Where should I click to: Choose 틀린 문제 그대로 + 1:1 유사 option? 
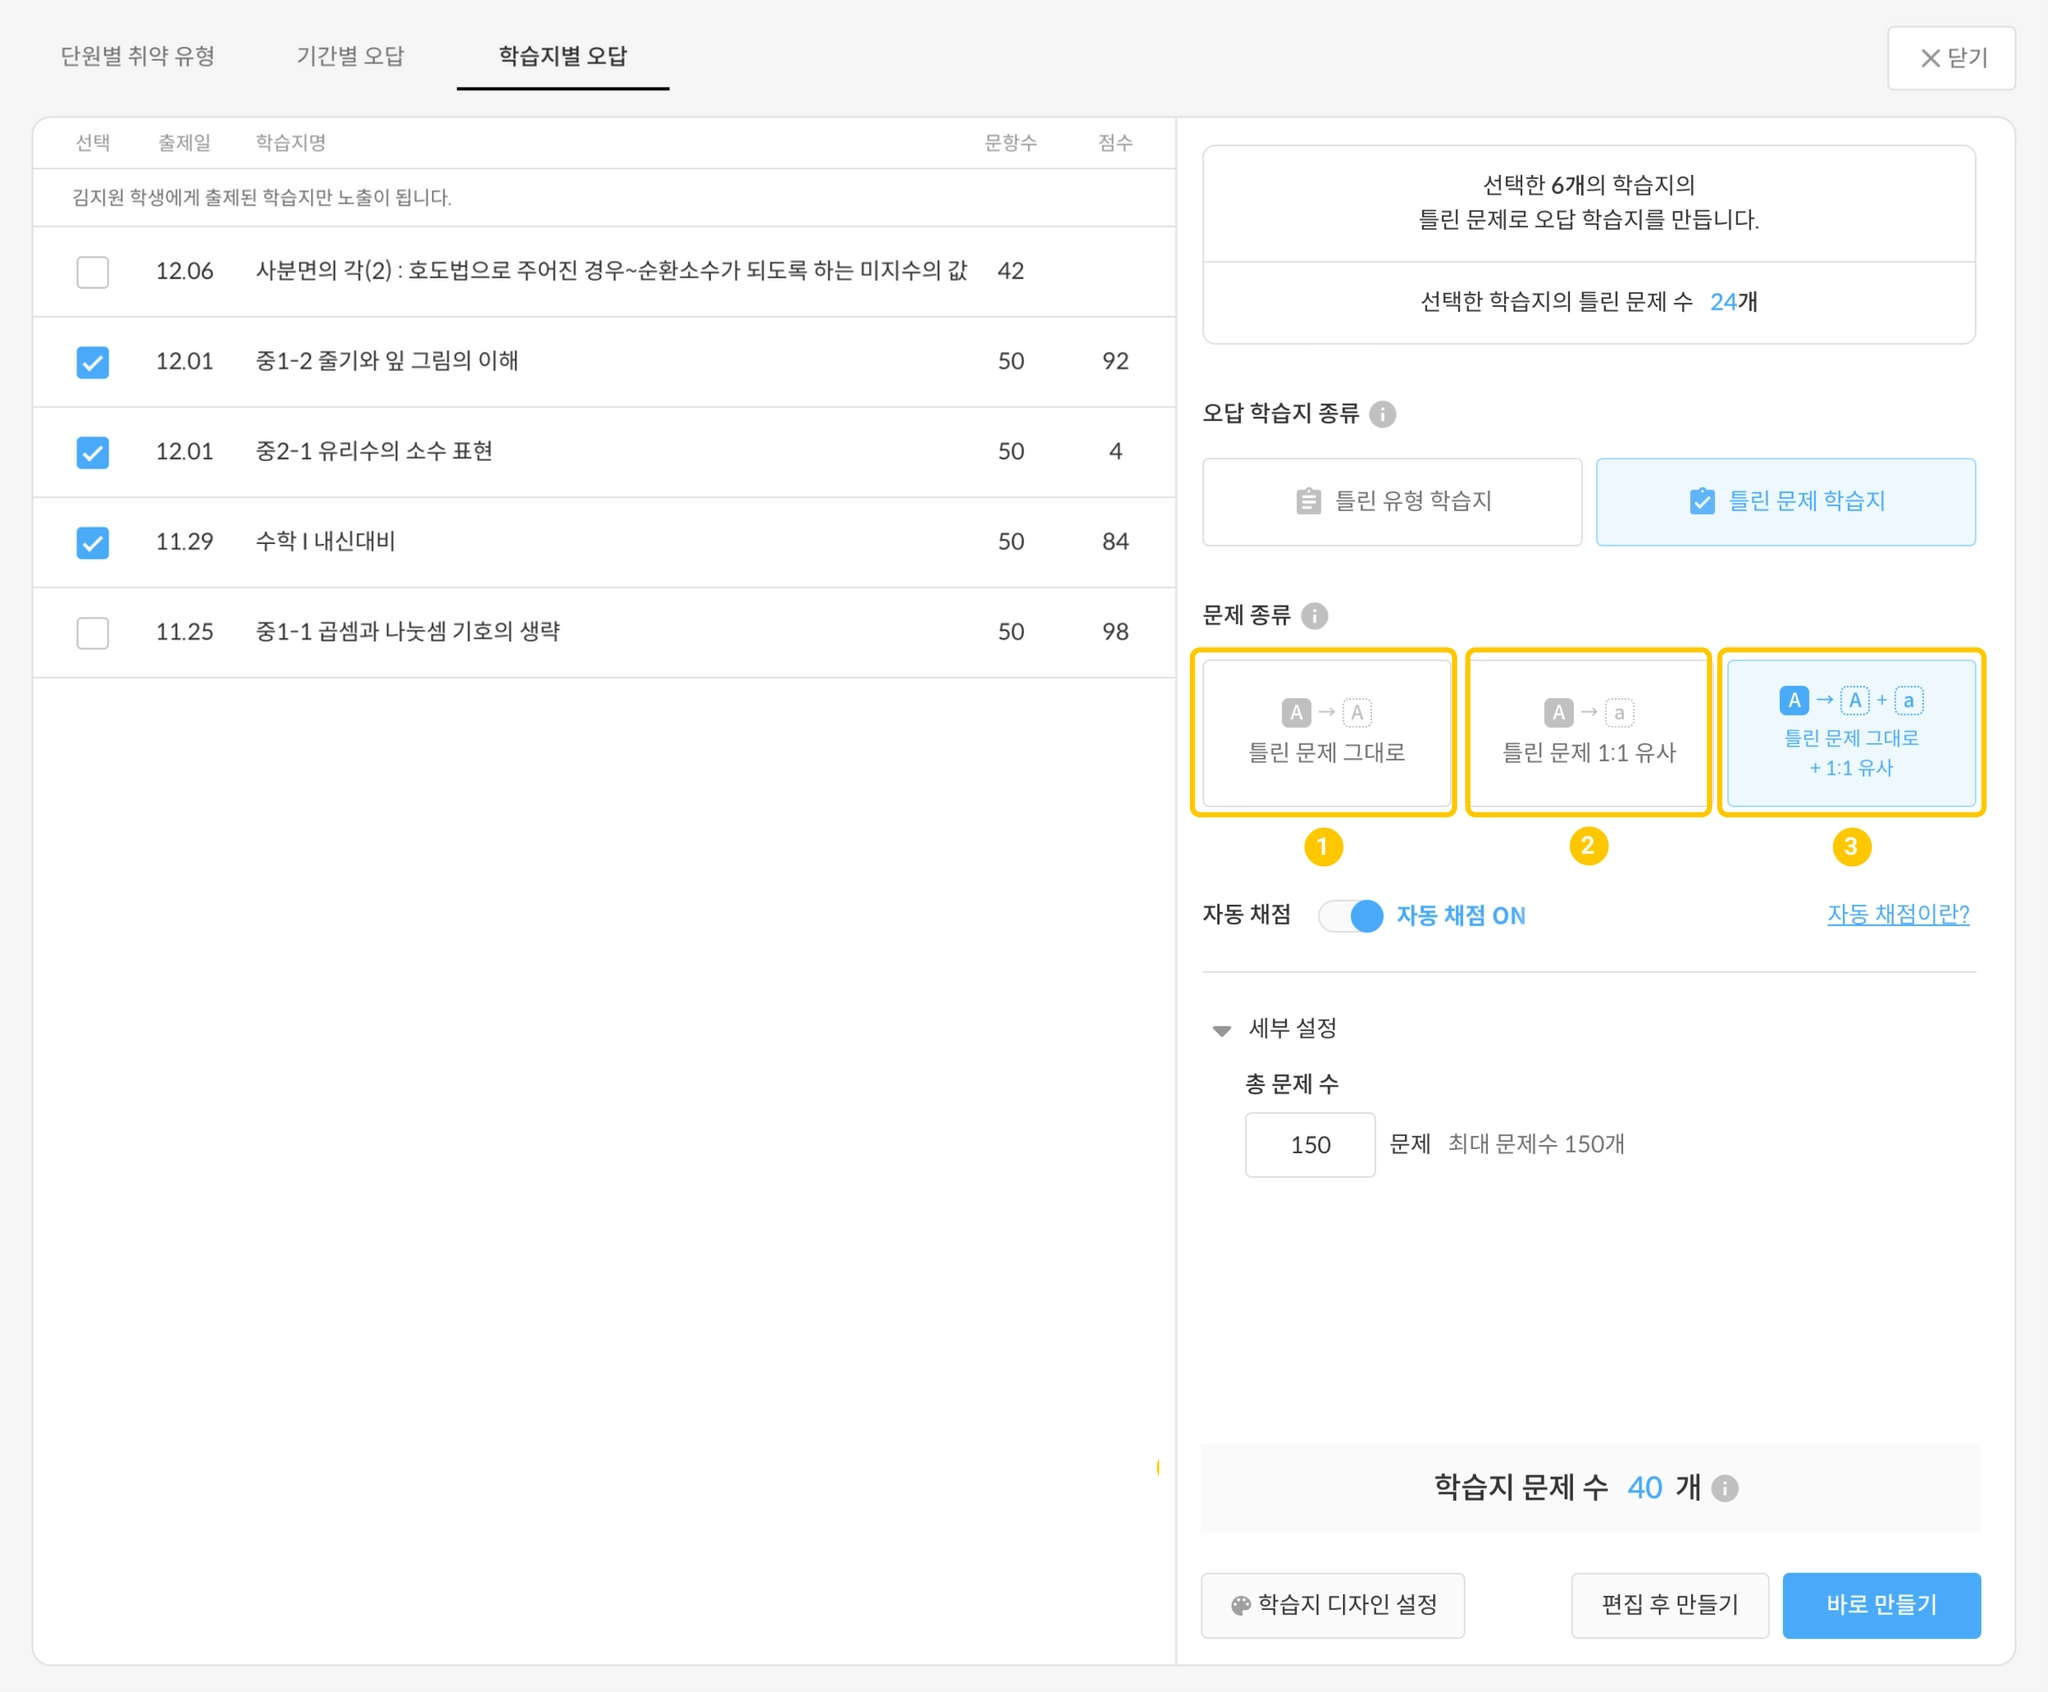(1851, 733)
